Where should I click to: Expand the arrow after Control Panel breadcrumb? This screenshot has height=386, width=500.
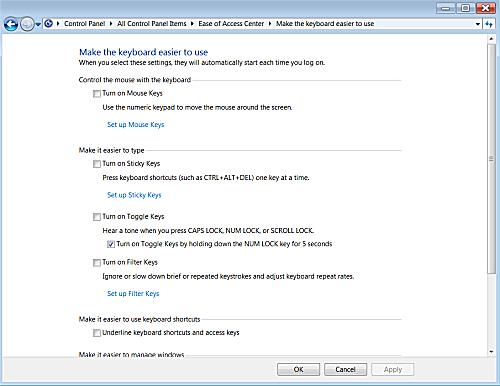click(111, 24)
